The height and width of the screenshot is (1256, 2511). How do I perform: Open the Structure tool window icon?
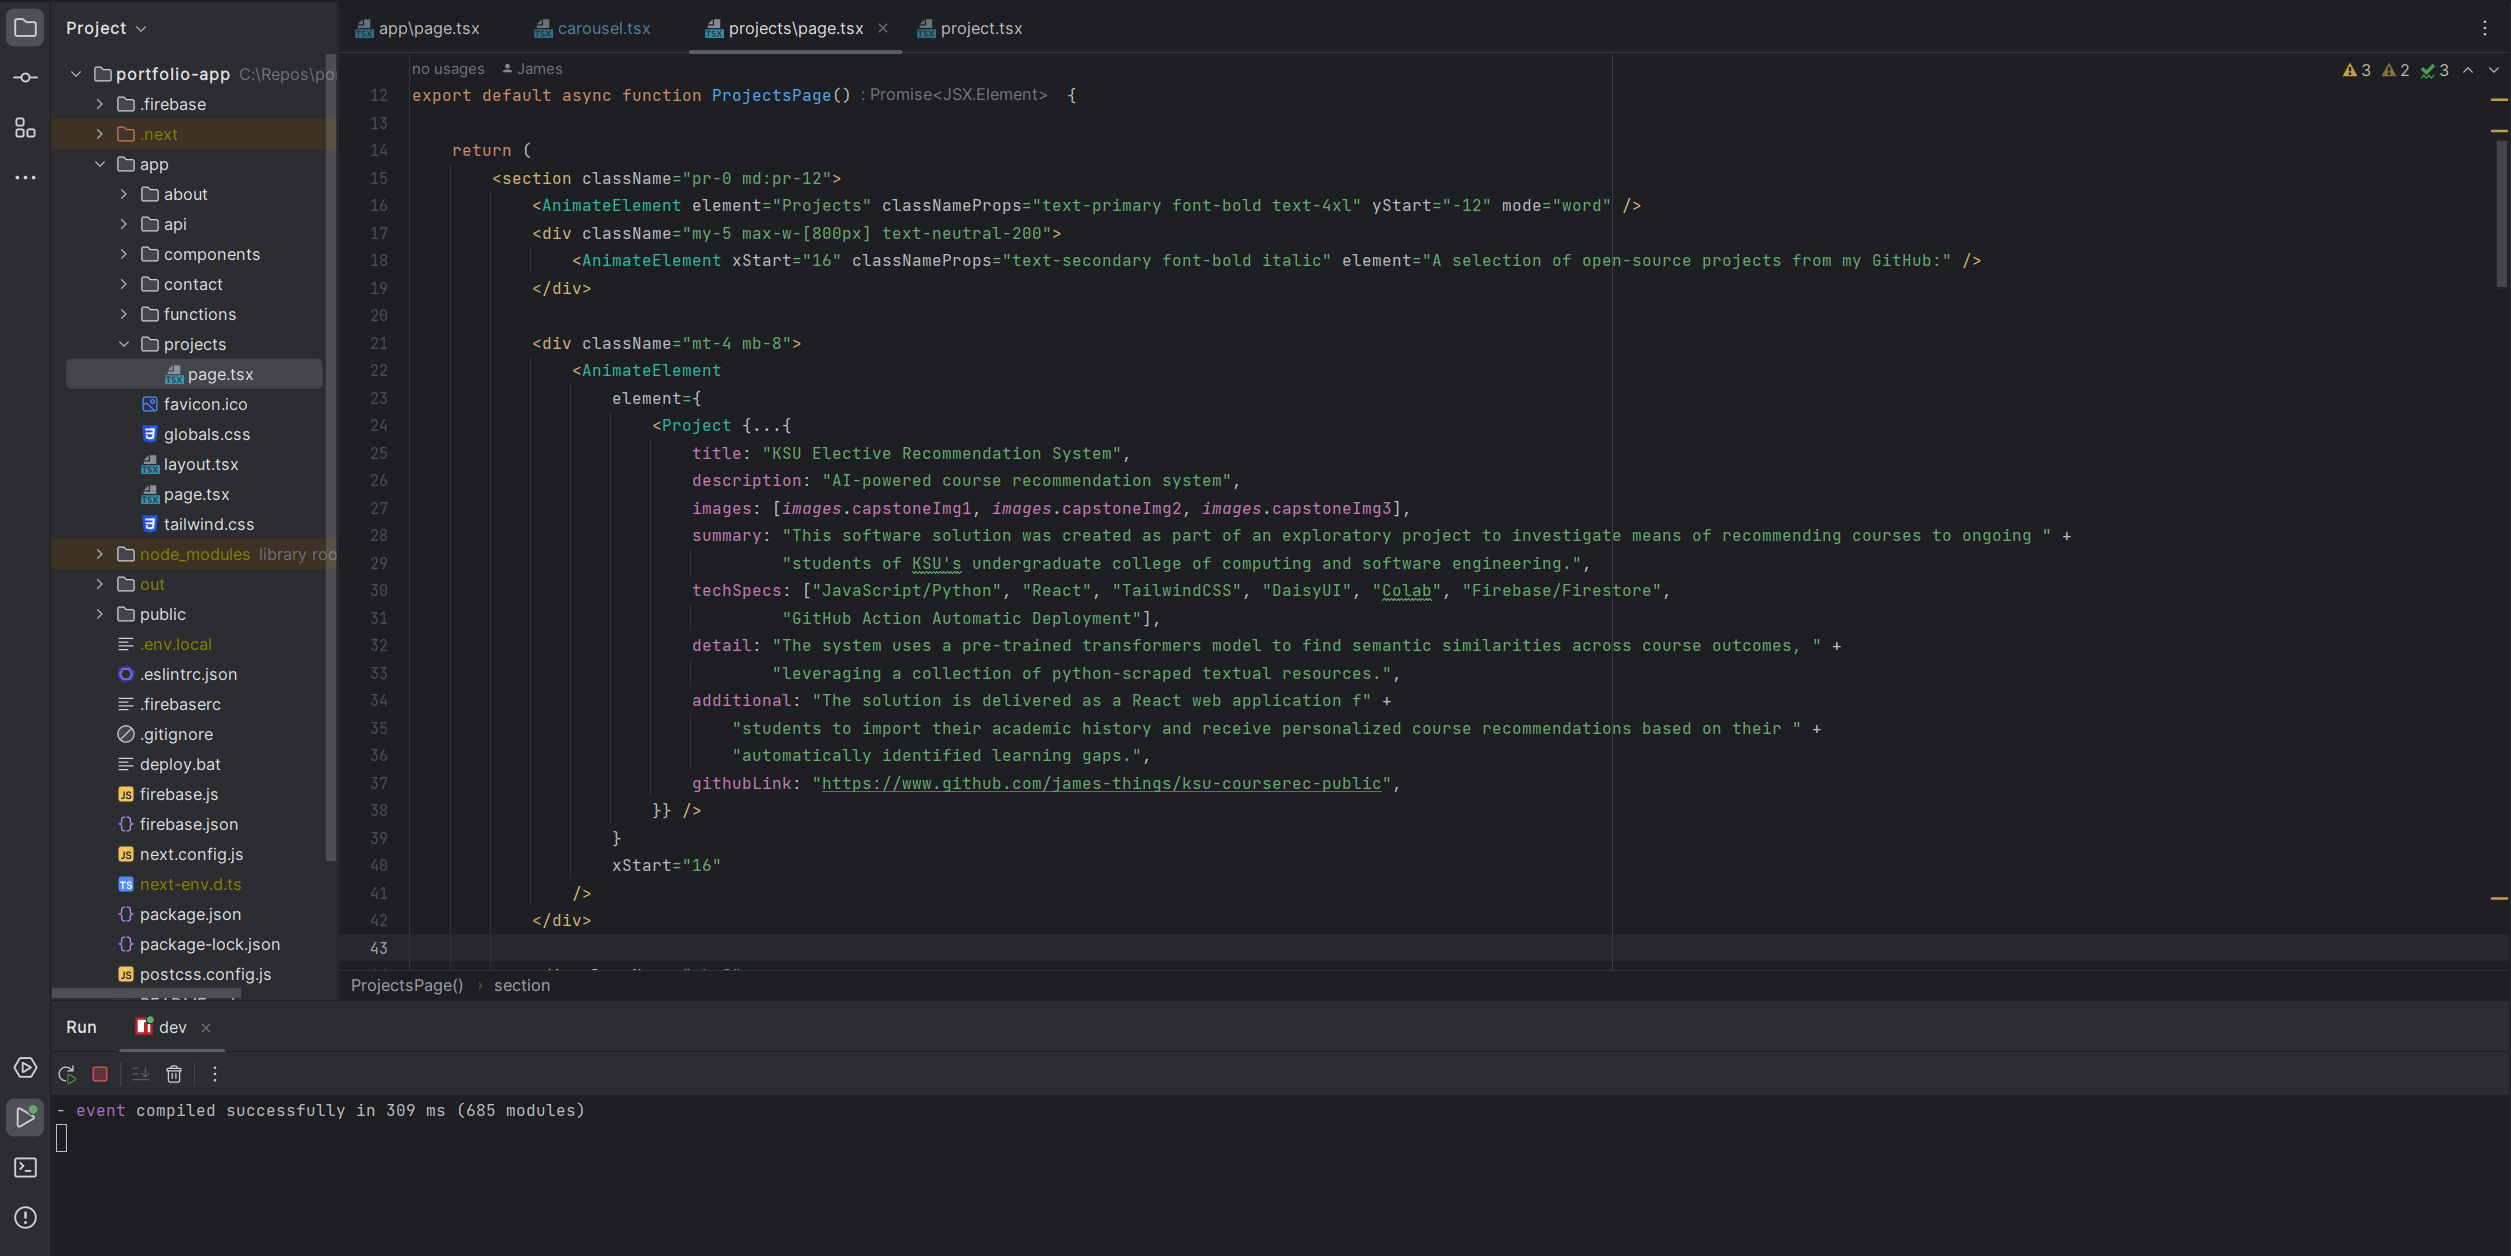(25, 128)
